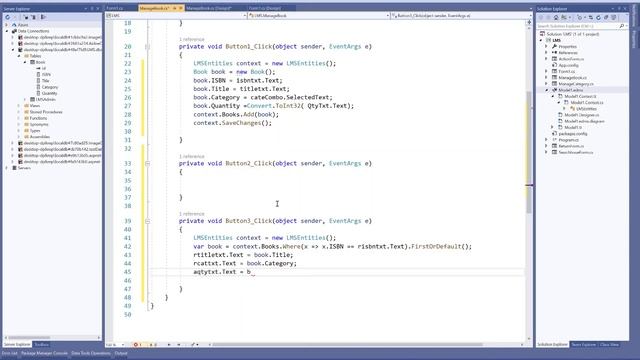
Task: Click the Properties vertical tab on right edge
Action: point(635,39)
